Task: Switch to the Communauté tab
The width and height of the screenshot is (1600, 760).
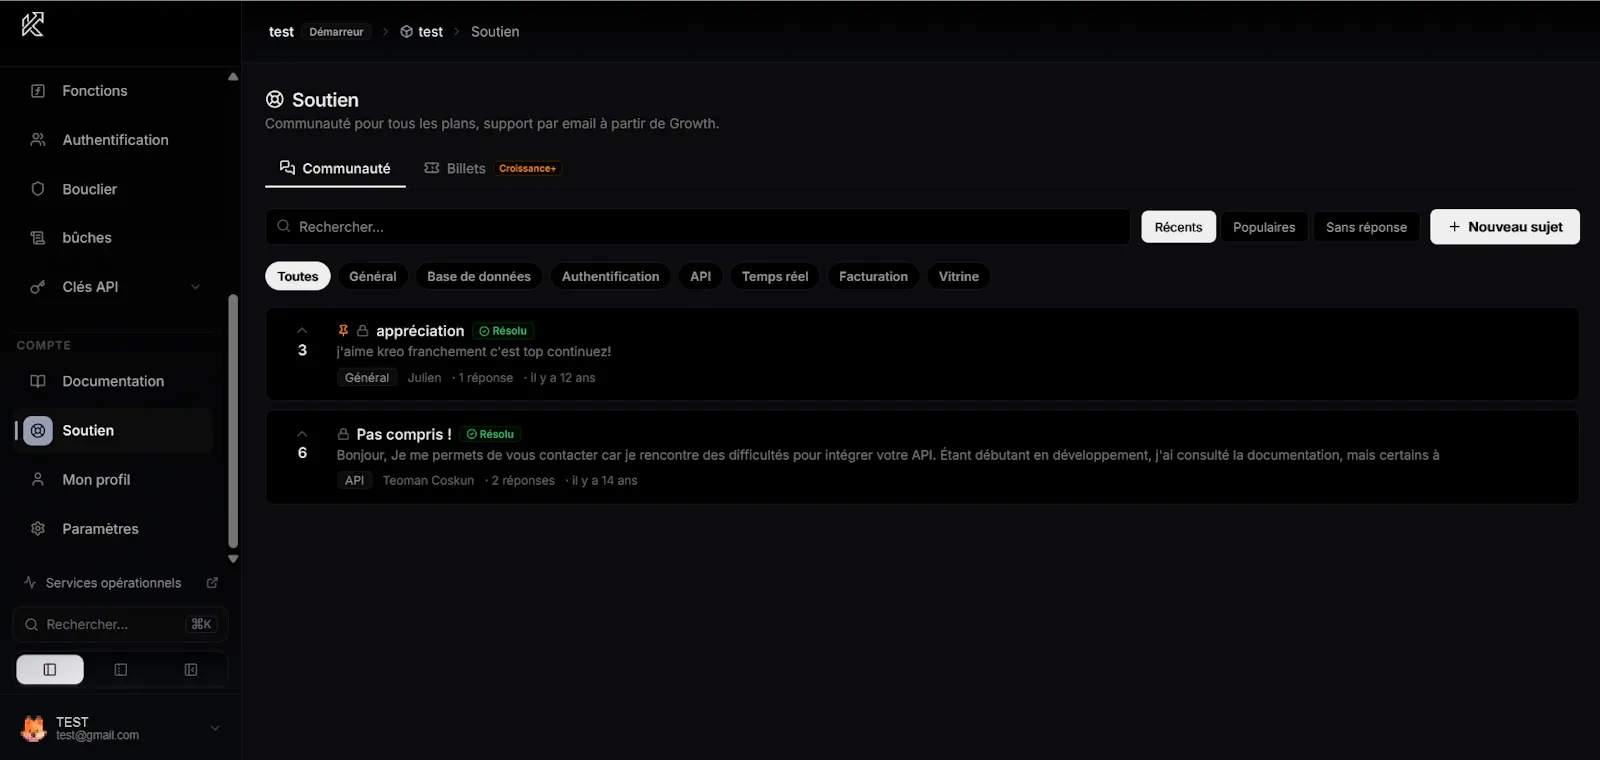Action: (x=335, y=168)
